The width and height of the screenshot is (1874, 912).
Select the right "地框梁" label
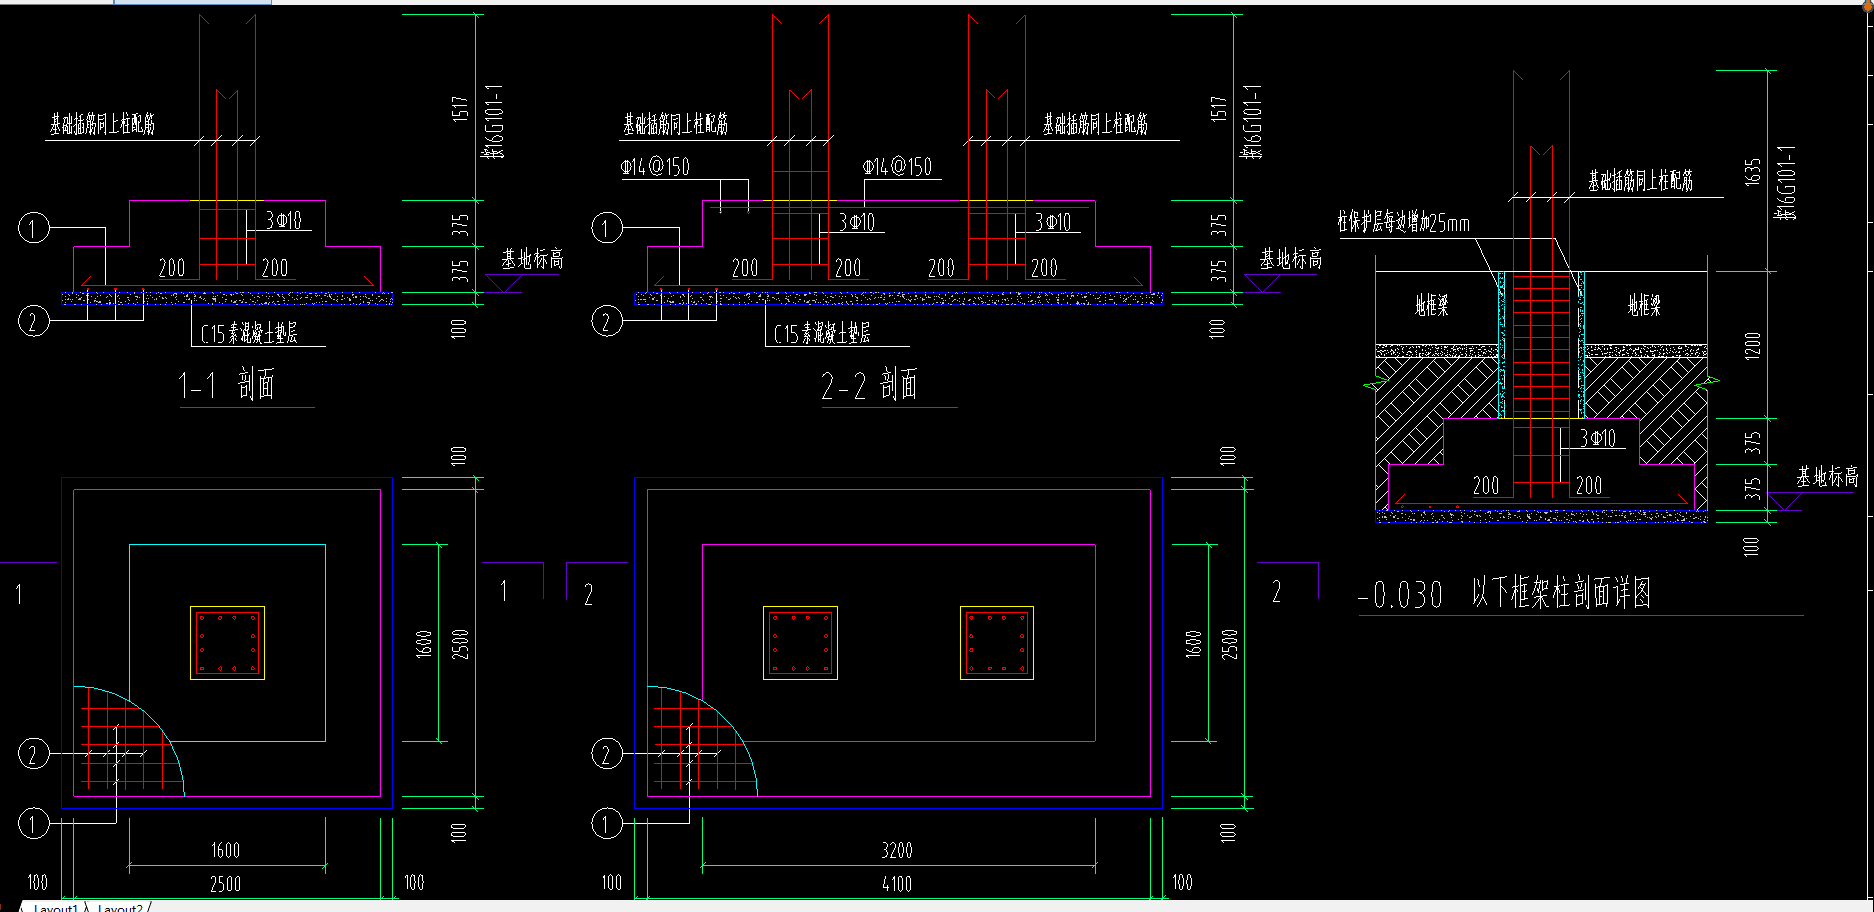pos(1644,305)
